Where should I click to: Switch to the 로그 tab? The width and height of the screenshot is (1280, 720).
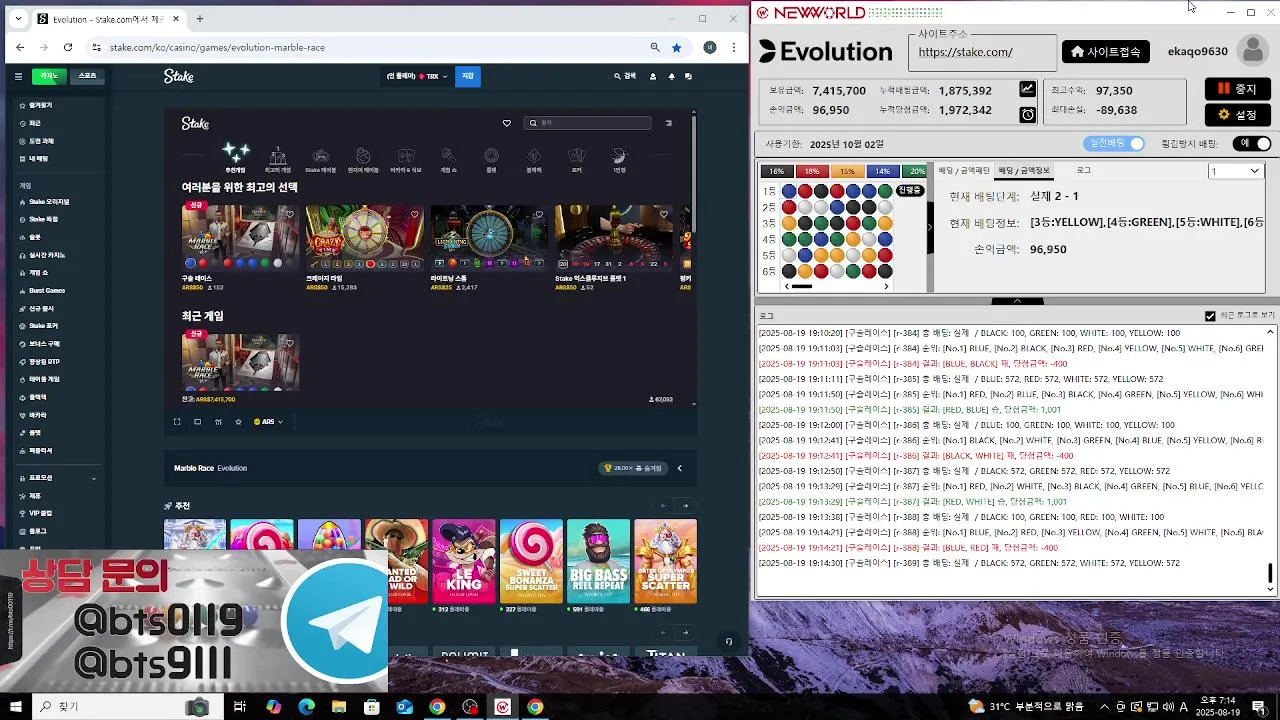coord(1083,171)
